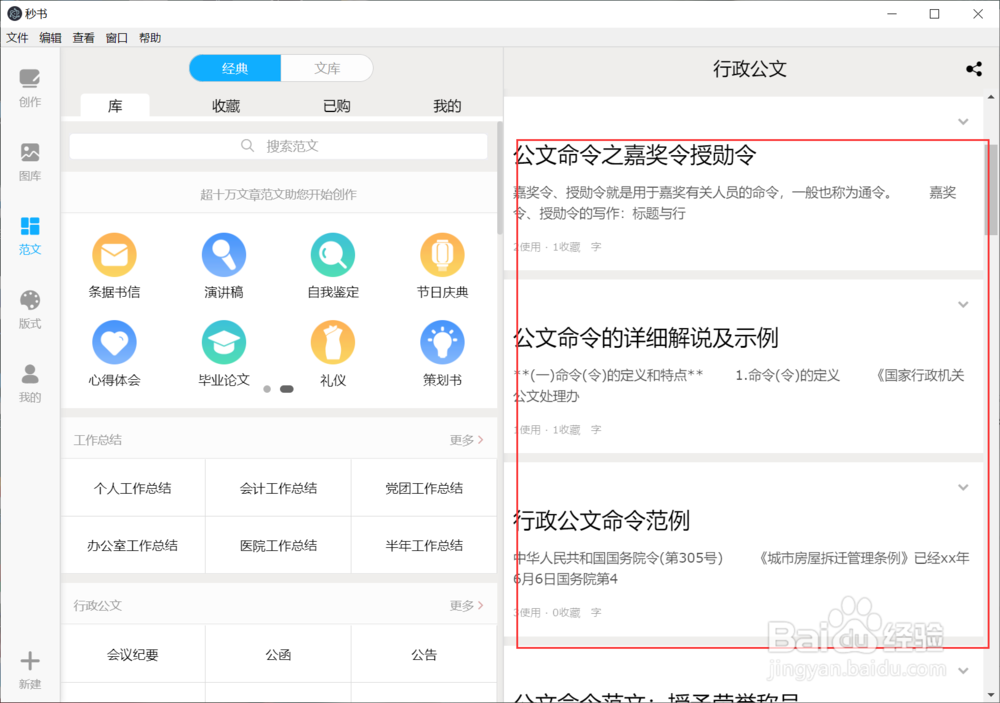Image resolution: width=1000 pixels, height=703 pixels.
Task: Select the 版式 sidebar icon
Action: [x=29, y=308]
